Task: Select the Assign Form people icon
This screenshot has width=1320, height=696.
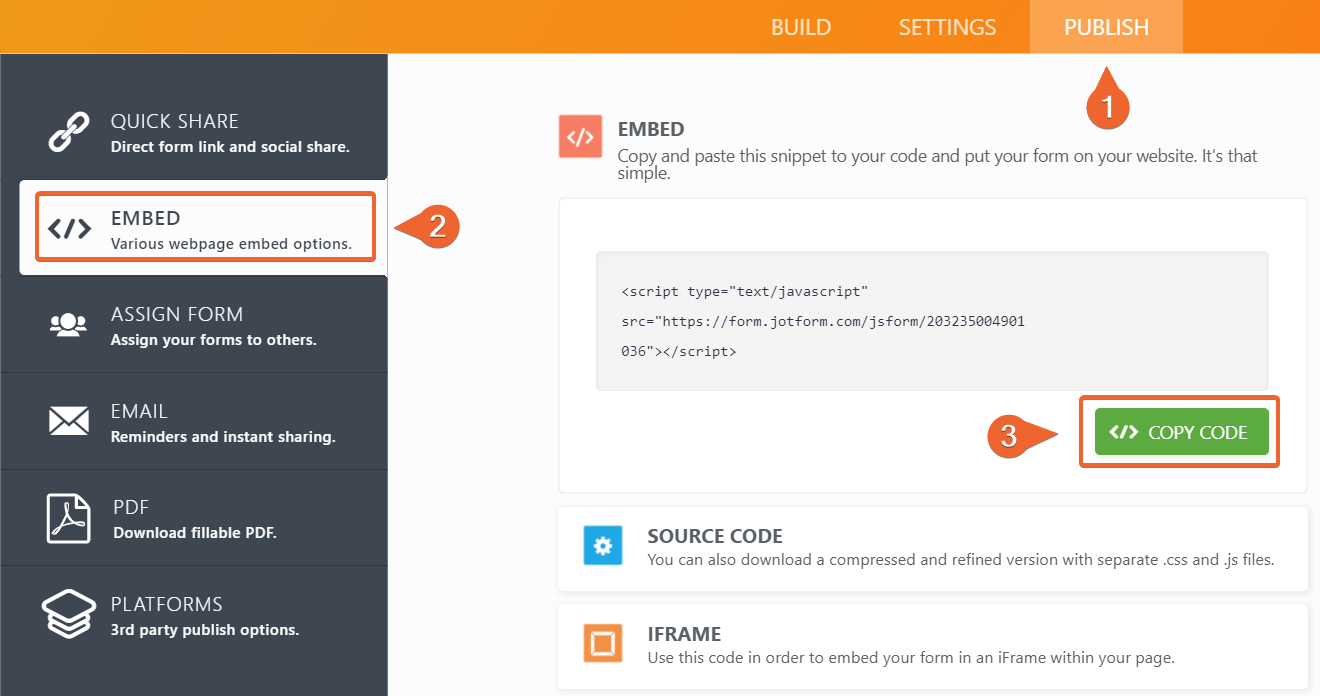Action: (x=67, y=322)
